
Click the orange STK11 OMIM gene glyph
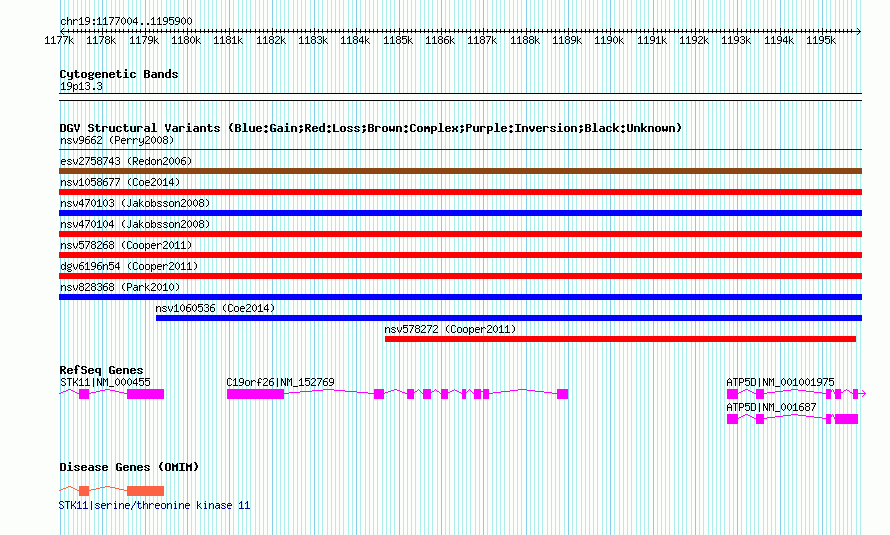[x=112, y=490]
